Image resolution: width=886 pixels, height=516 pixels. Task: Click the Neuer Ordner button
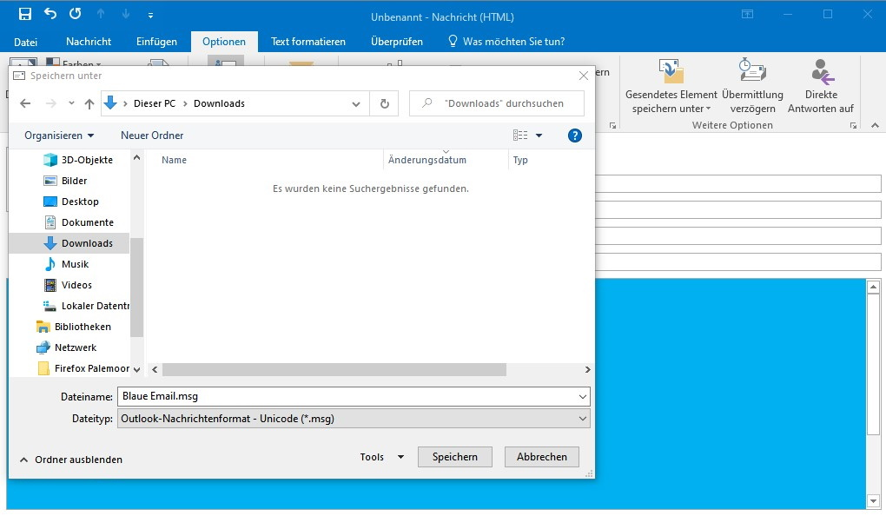[x=152, y=136]
